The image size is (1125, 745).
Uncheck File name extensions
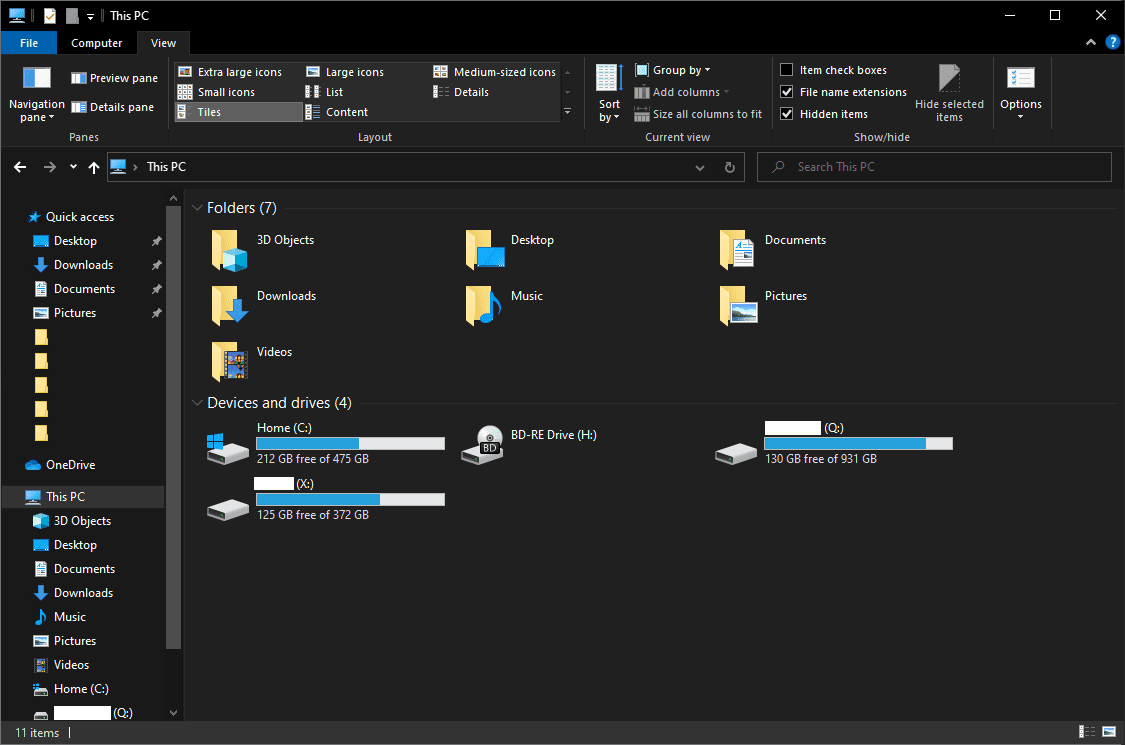pos(786,92)
